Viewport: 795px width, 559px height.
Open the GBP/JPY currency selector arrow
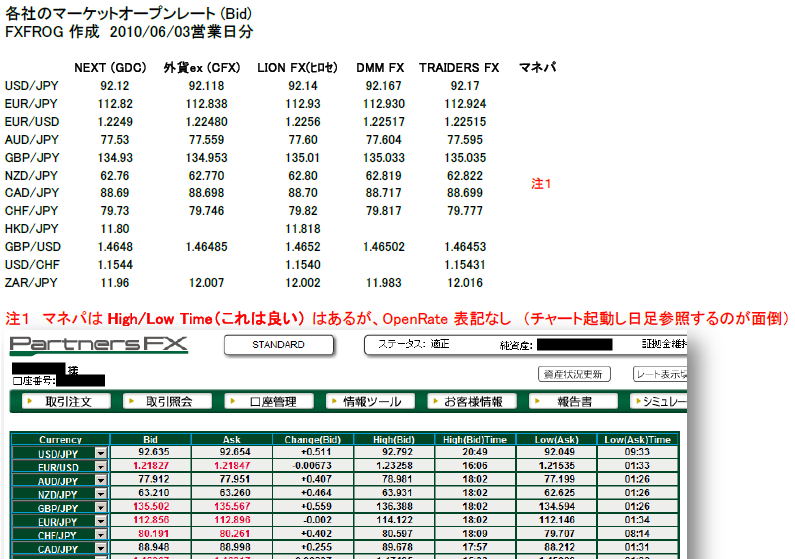(101, 507)
